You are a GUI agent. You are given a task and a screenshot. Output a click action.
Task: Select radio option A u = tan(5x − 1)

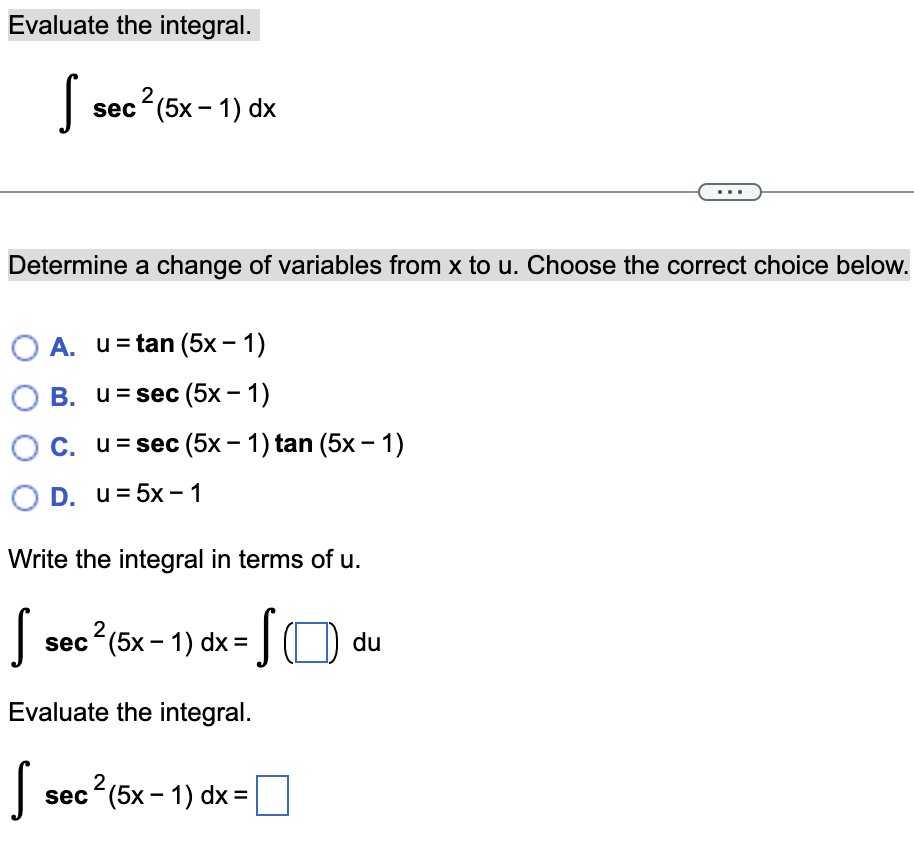(x=25, y=348)
